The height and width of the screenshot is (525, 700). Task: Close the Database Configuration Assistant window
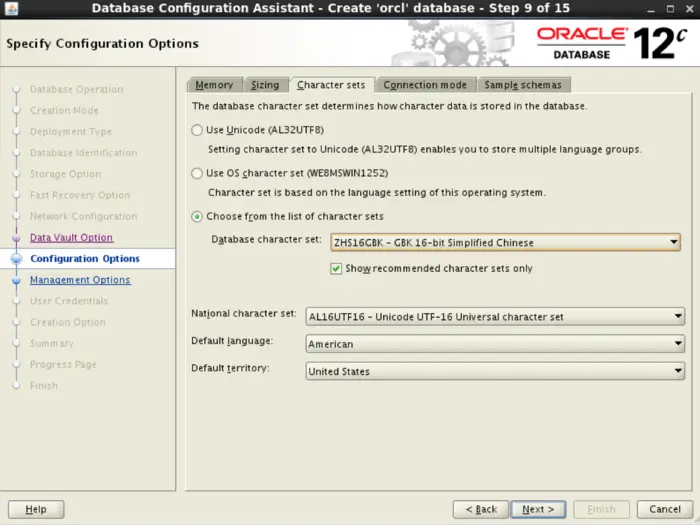point(689,9)
